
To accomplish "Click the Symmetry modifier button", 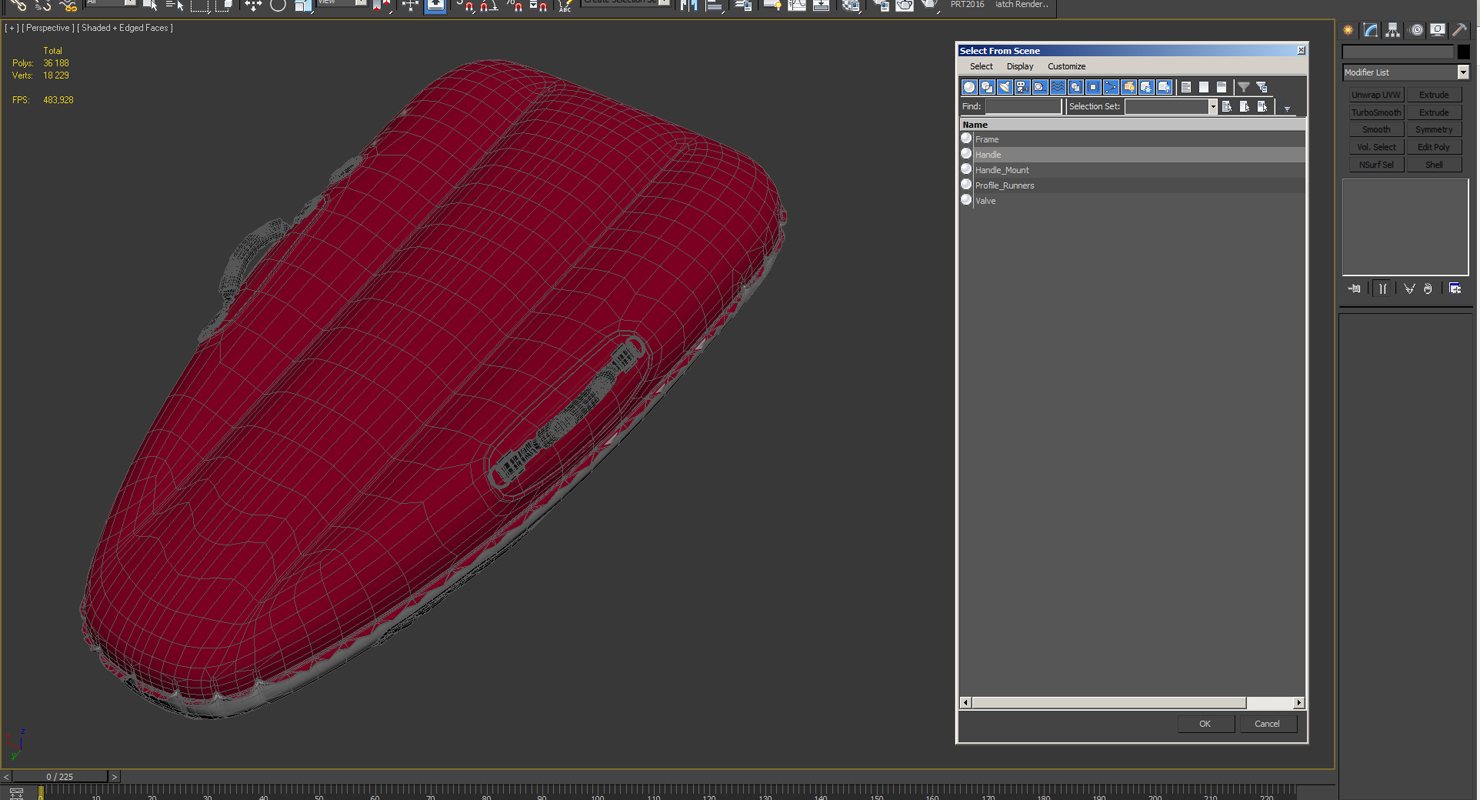I will pos(1434,130).
